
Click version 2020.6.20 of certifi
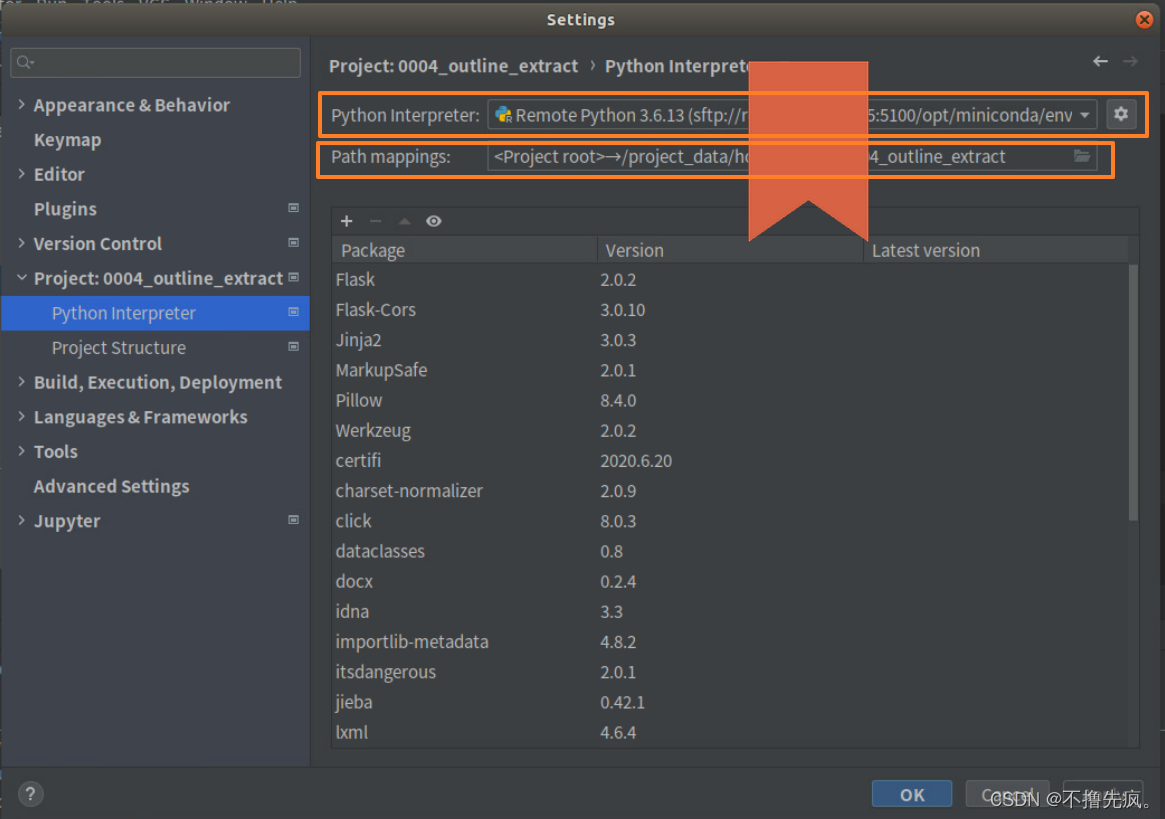click(x=636, y=461)
